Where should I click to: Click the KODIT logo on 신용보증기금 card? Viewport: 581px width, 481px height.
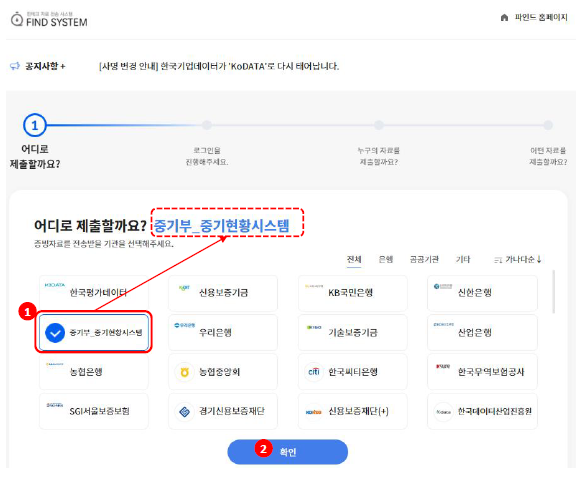pyautogui.click(x=184, y=288)
